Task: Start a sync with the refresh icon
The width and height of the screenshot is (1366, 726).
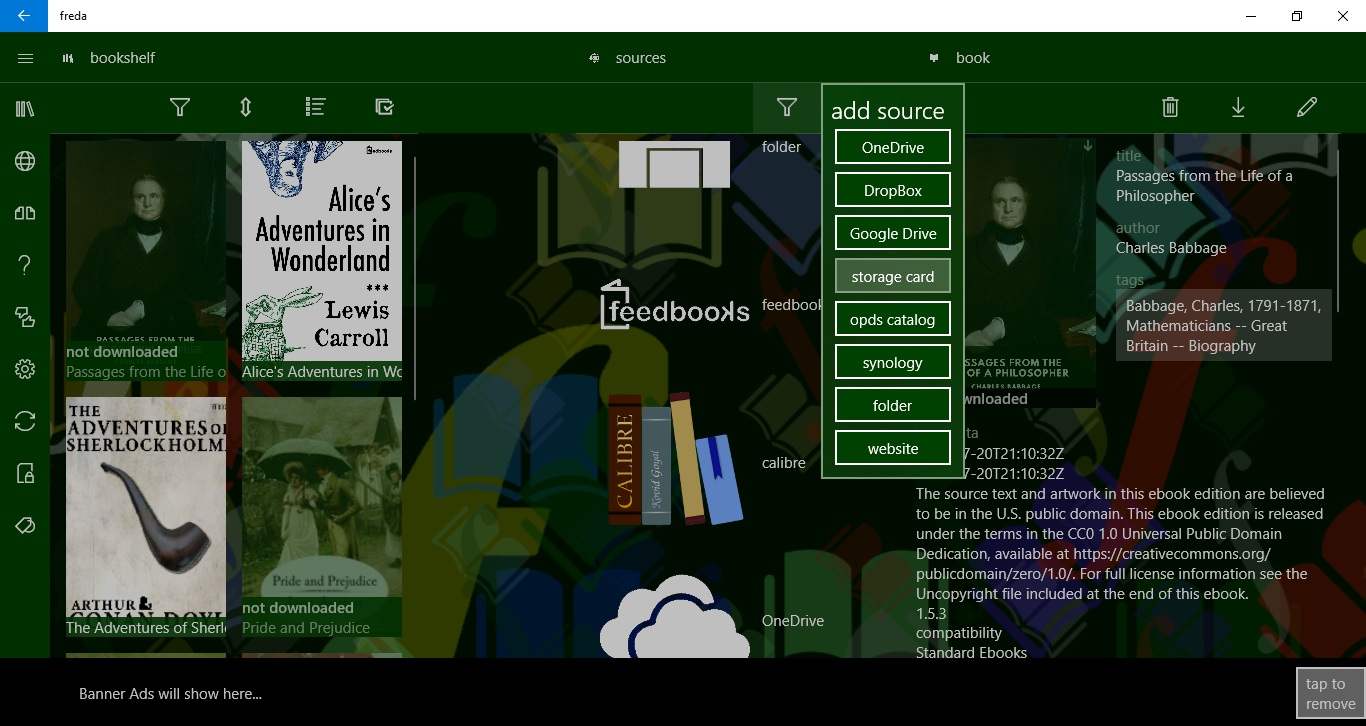Action: (25, 421)
